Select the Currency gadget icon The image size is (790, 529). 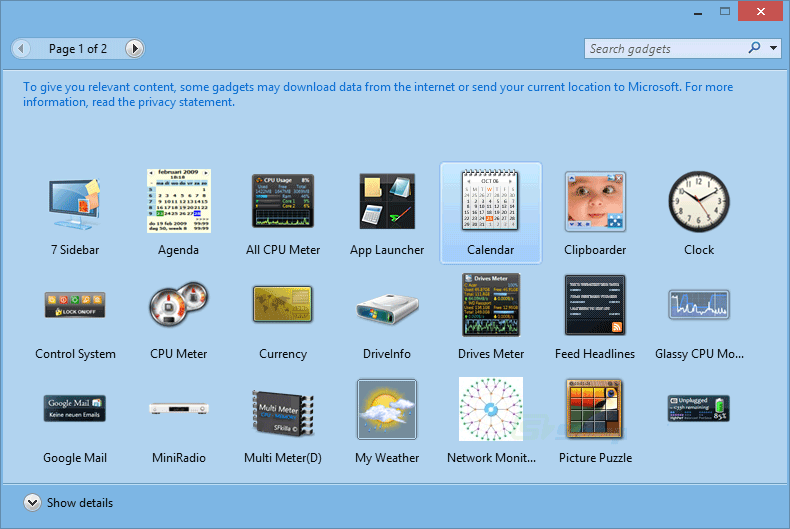click(x=283, y=306)
